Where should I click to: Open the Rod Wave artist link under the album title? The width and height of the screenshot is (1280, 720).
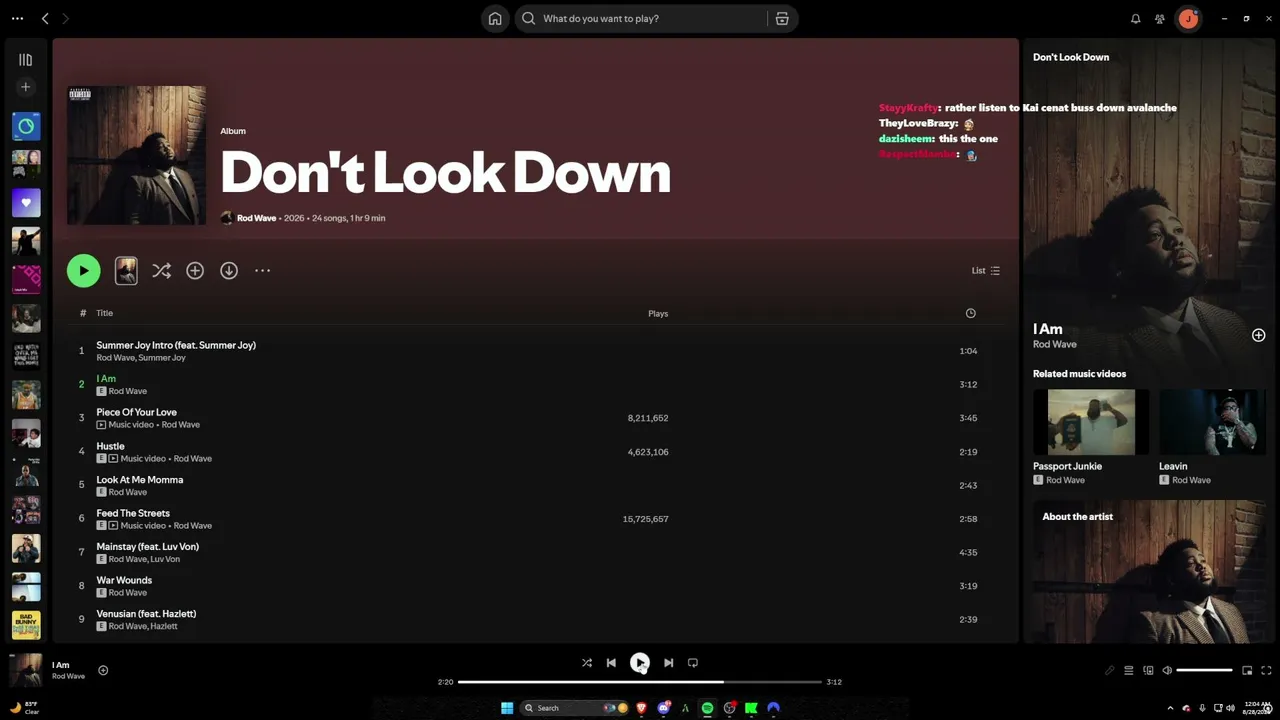pos(256,218)
